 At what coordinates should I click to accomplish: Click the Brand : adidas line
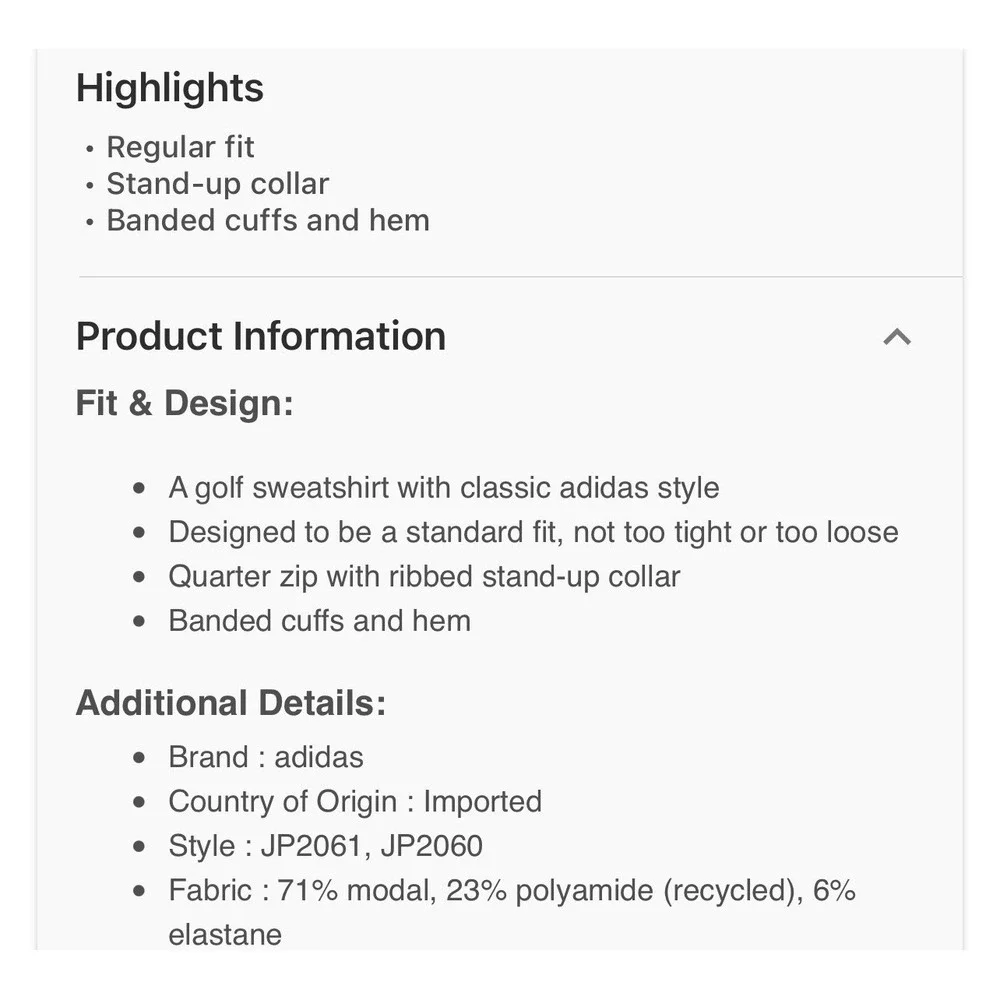[x=266, y=758]
